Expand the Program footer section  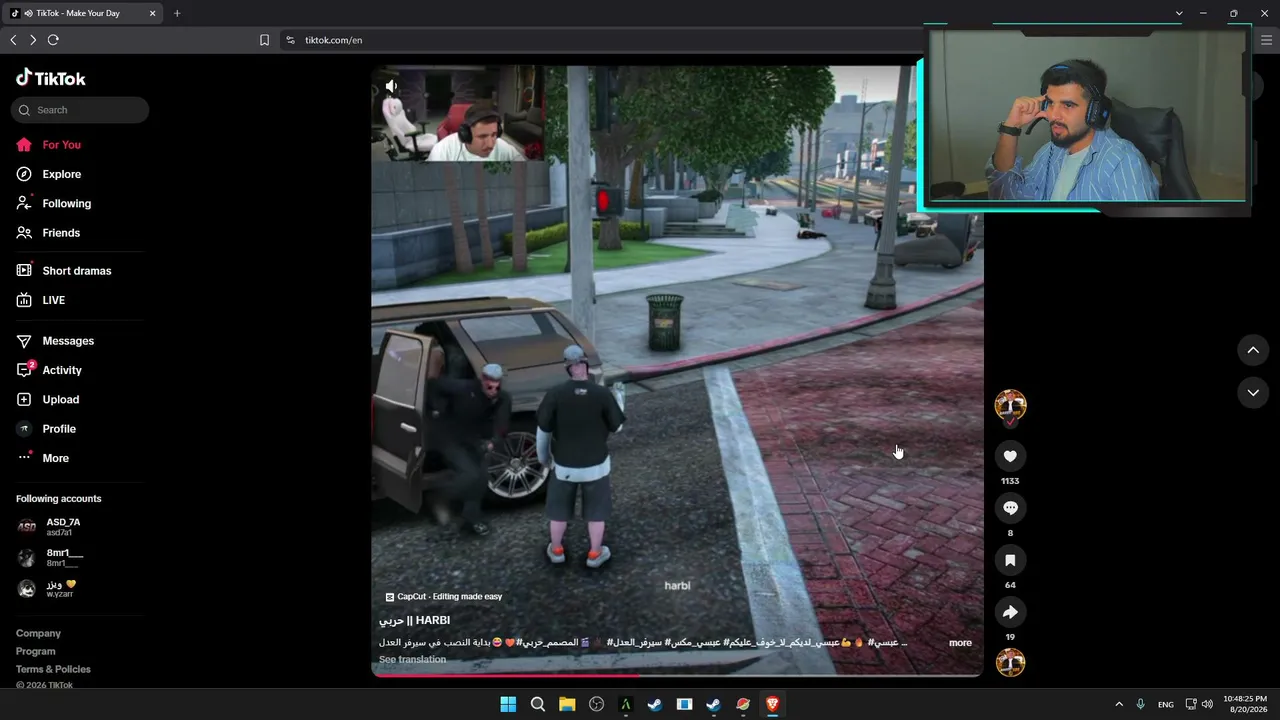(36, 652)
